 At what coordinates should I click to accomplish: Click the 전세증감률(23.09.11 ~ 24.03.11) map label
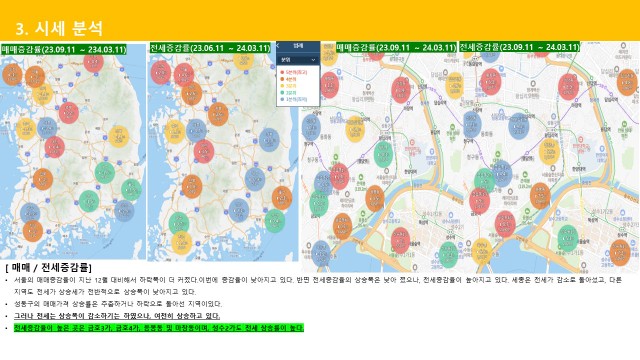(x=520, y=47)
